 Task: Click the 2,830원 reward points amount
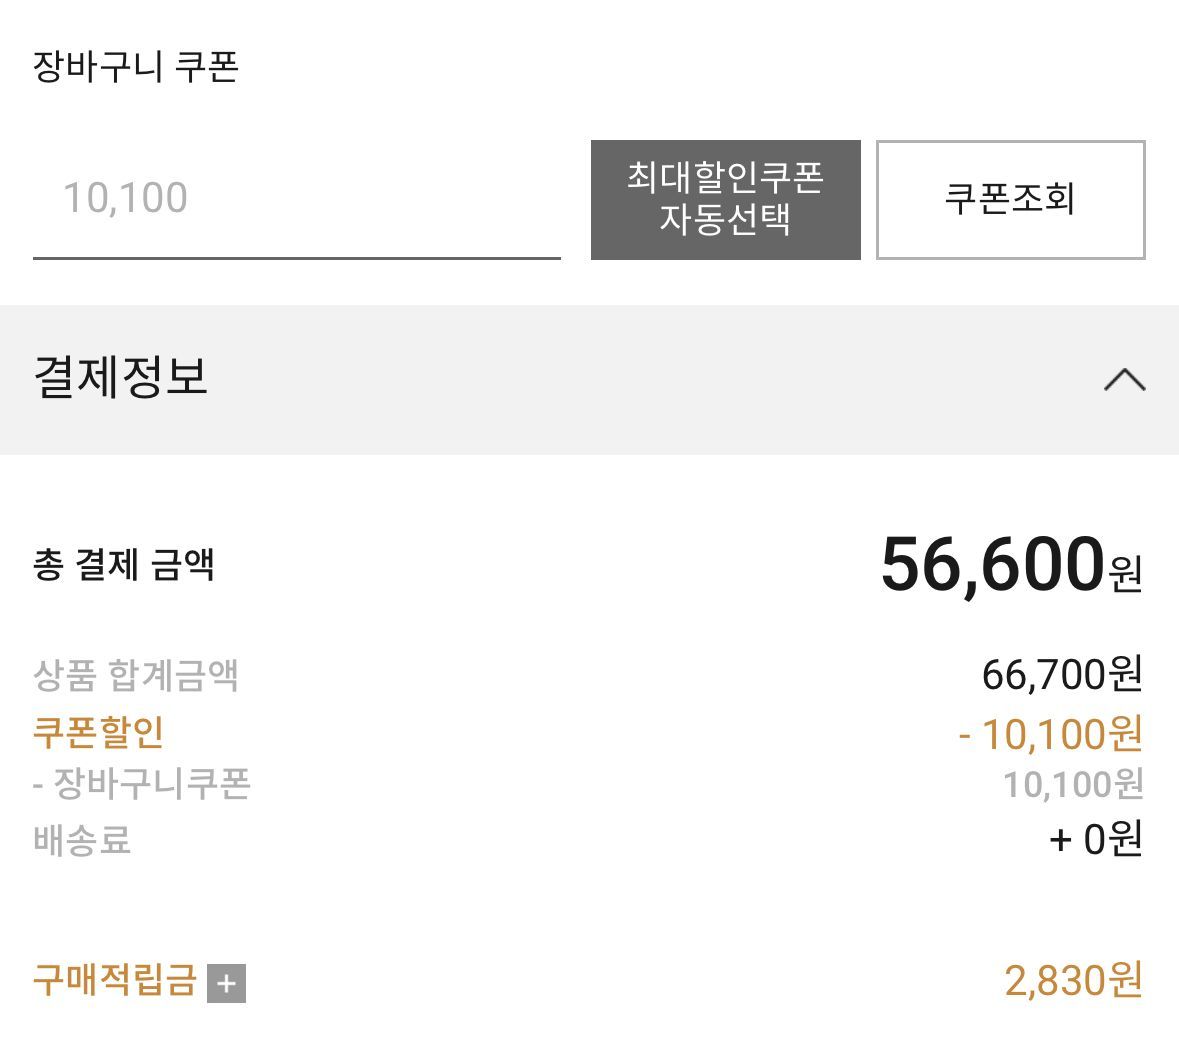[1072, 981]
